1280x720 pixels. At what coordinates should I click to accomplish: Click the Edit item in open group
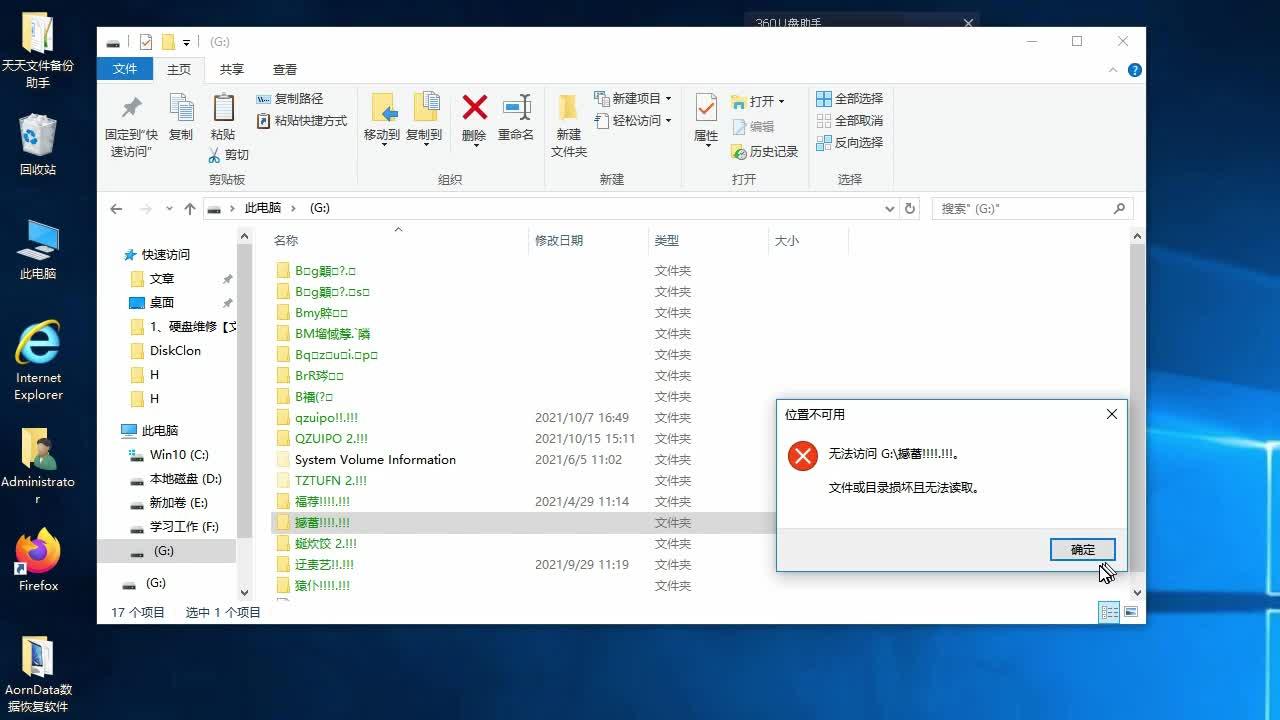pos(753,127)
